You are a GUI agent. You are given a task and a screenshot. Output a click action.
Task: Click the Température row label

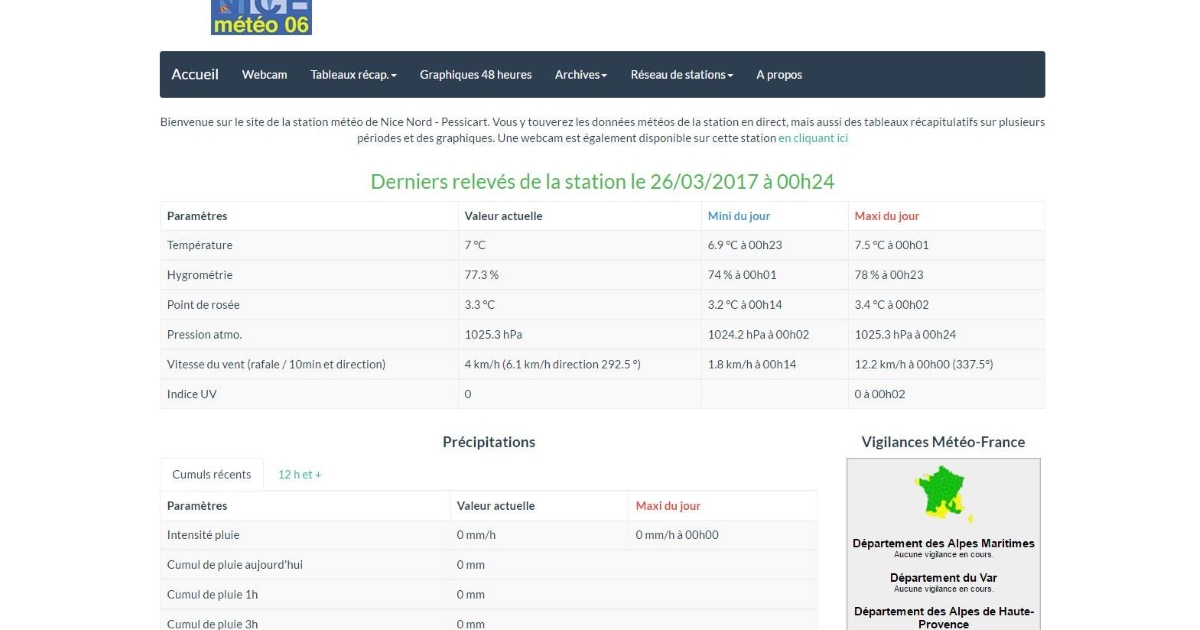(x=200, y=245)
